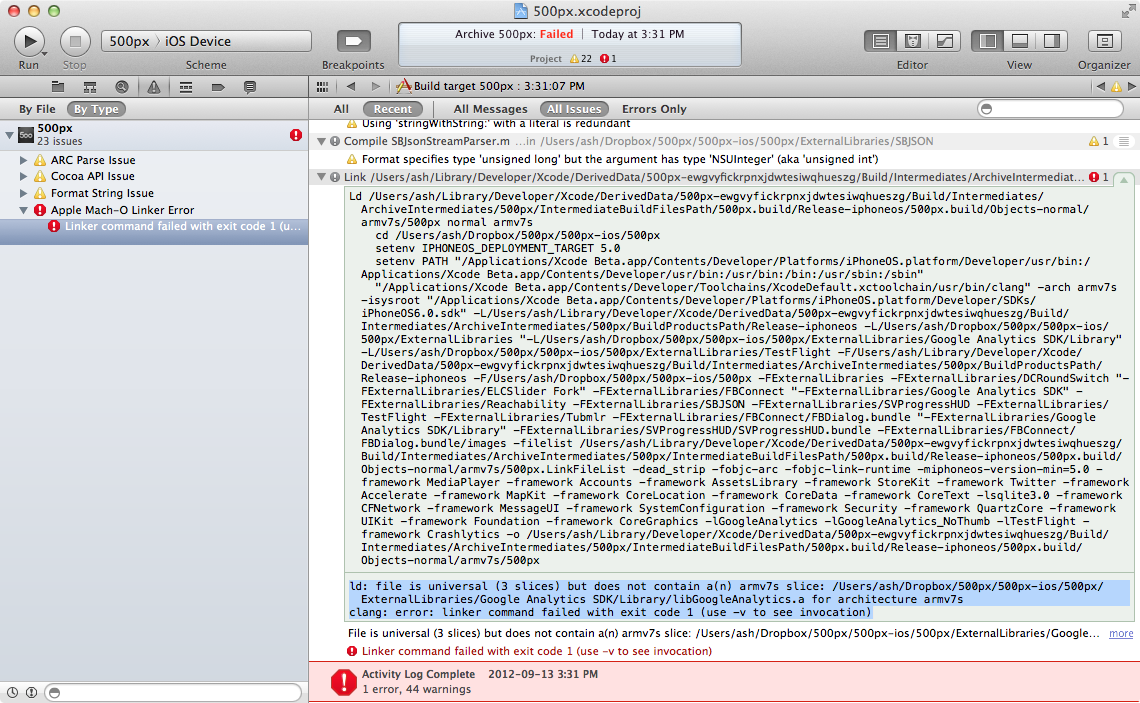1140x703 pixels.
Task: Open the Breakpoint navigator icon
Action: 218,87
